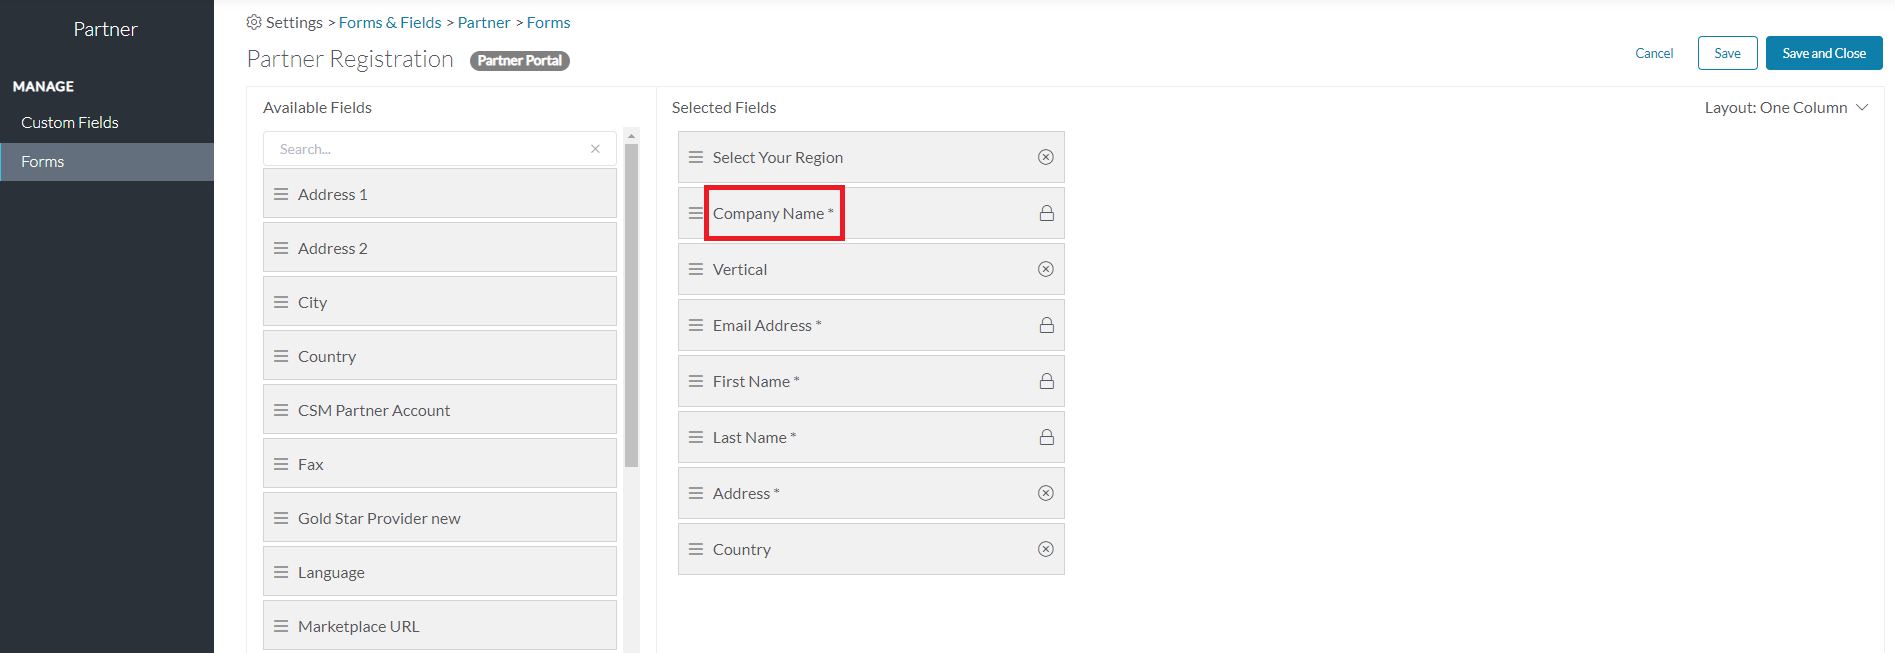Click the Partner Portal badge

click(519, 60)
